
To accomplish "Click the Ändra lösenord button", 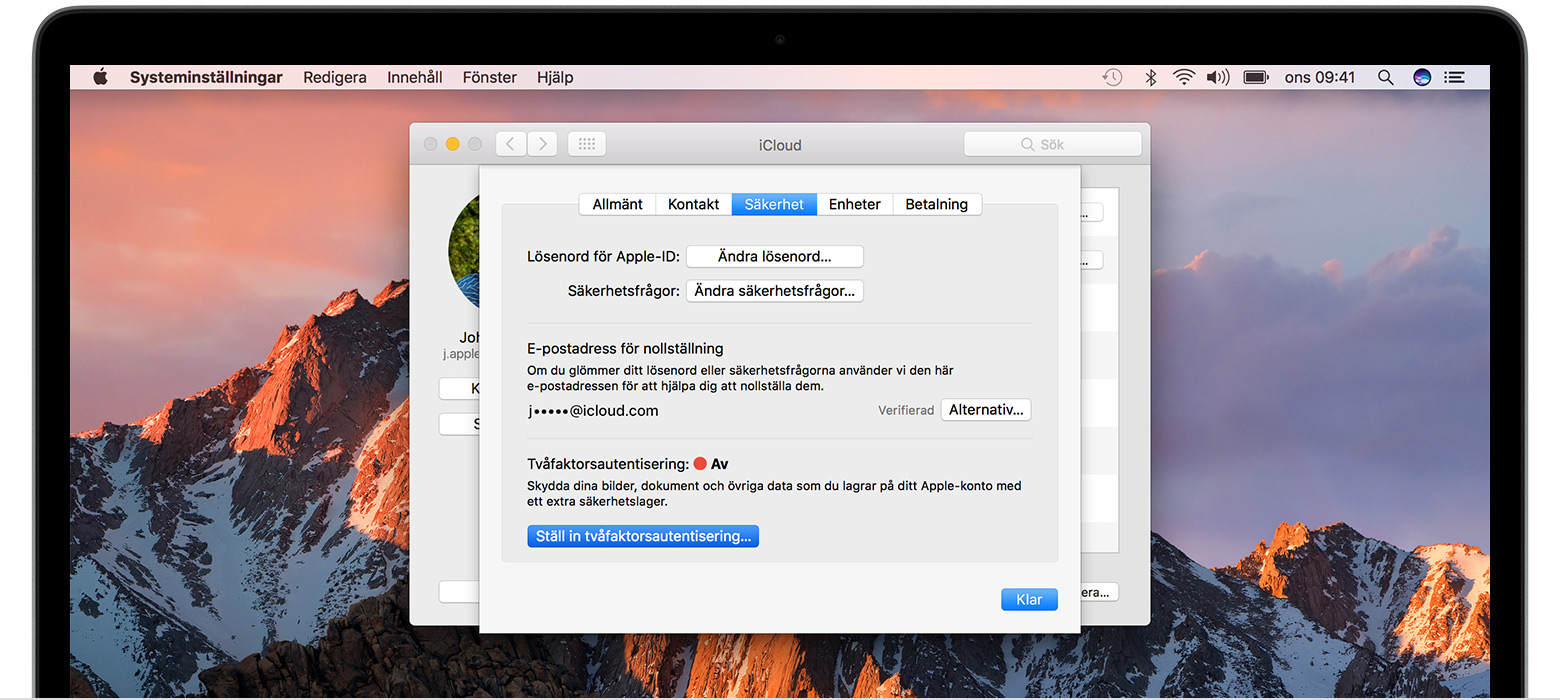I will tap(774, 257).
